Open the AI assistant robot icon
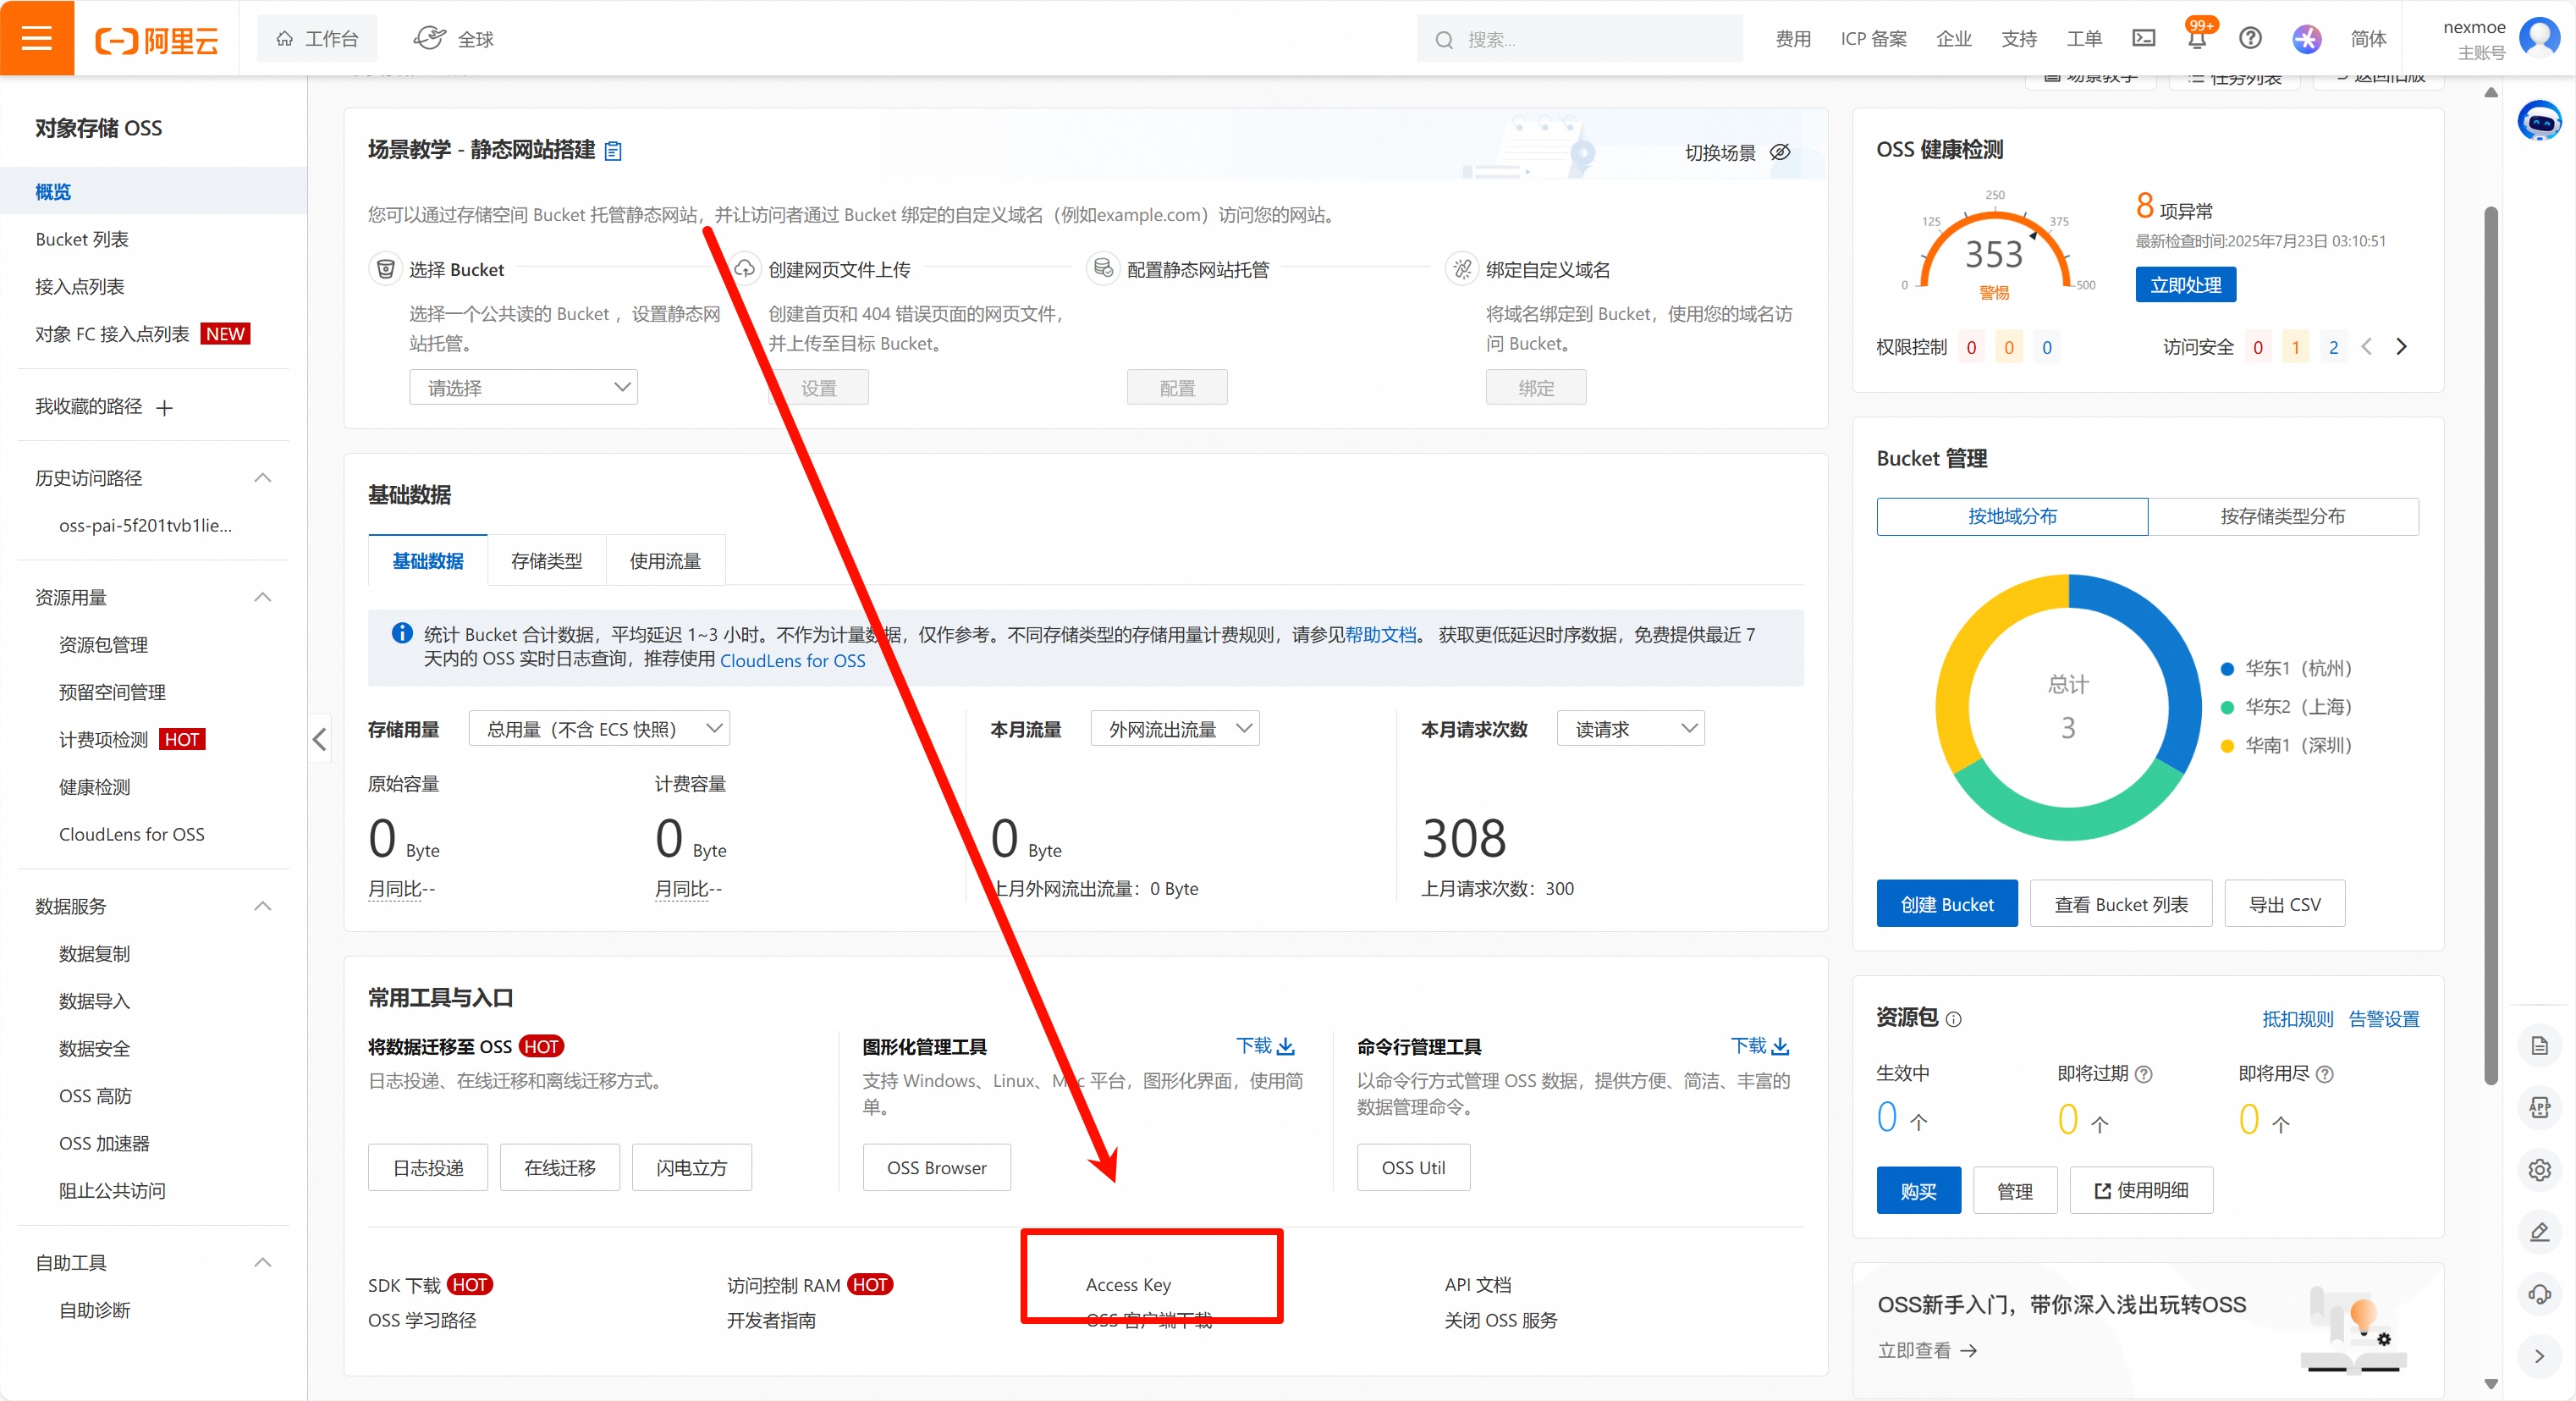Screen dimensions: 2576x1401 click(x=2538, y=122)
